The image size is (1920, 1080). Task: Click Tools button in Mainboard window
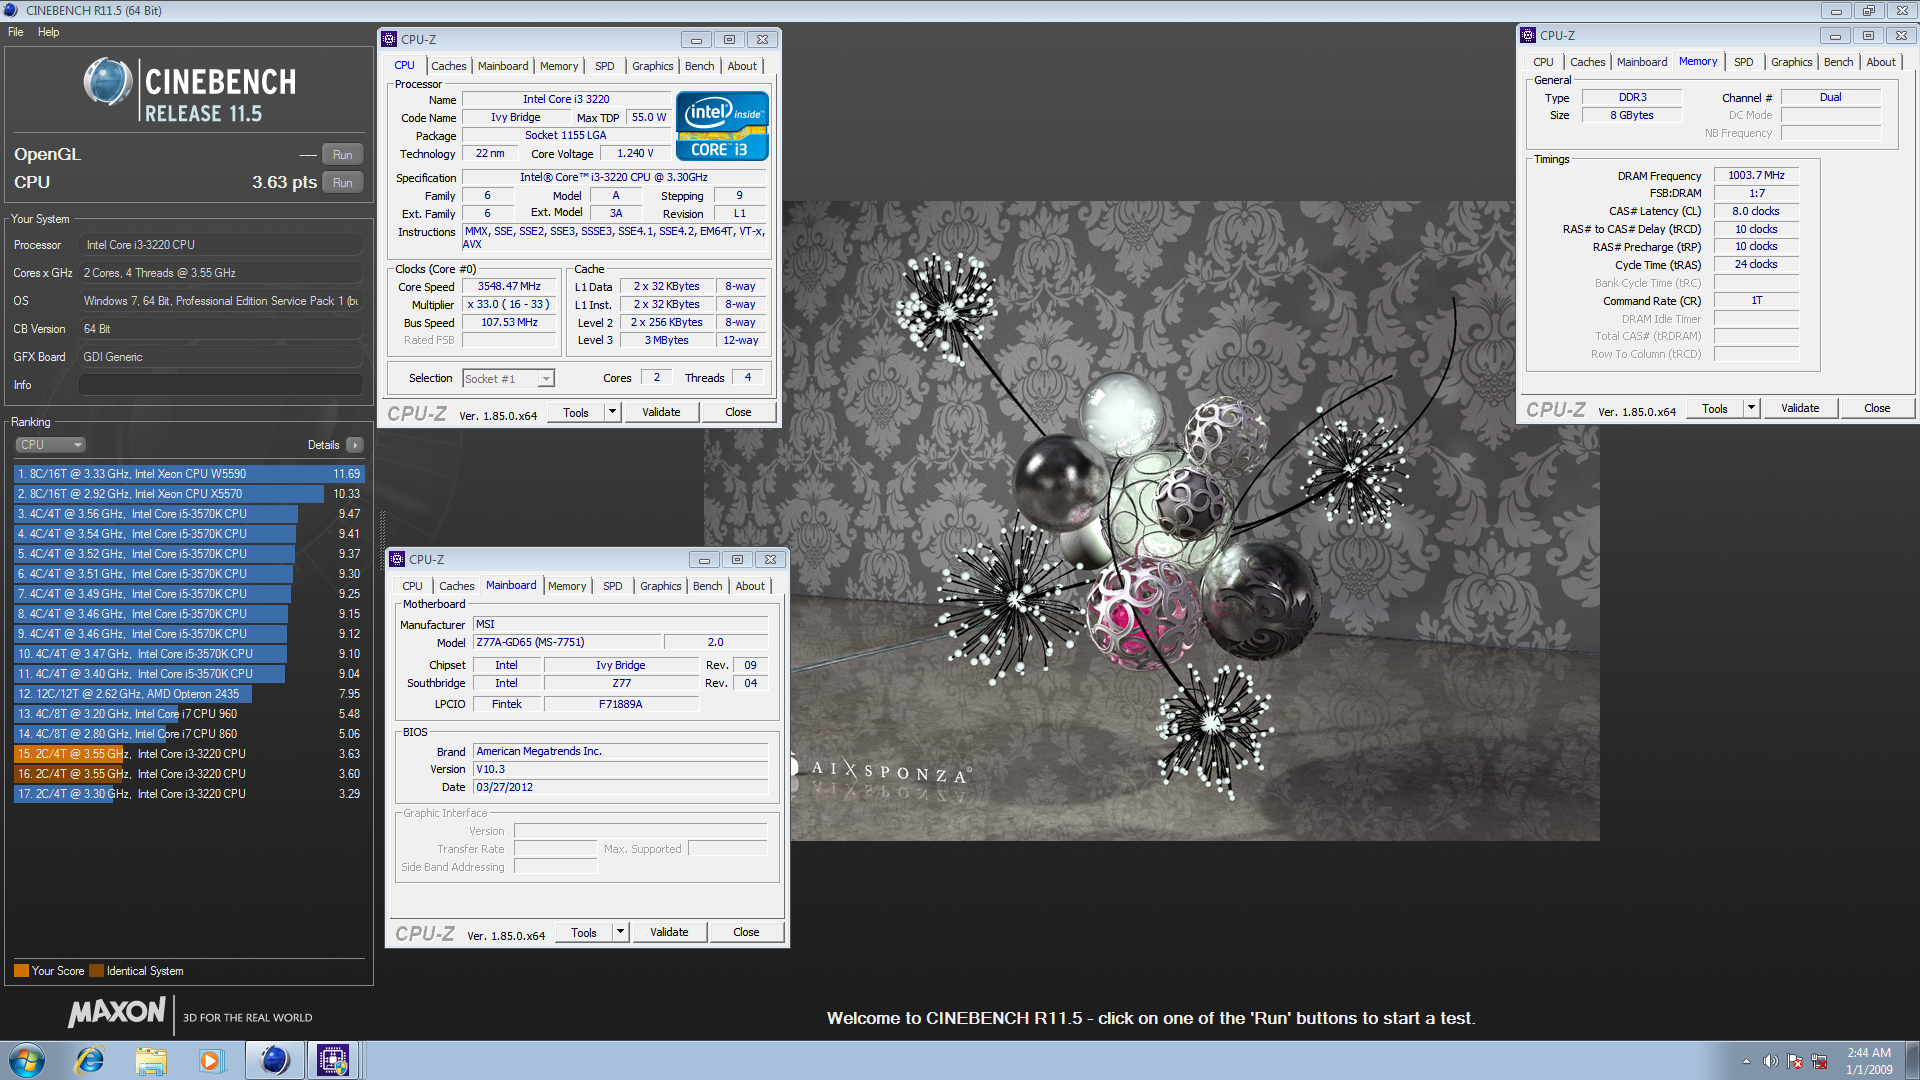584,932
